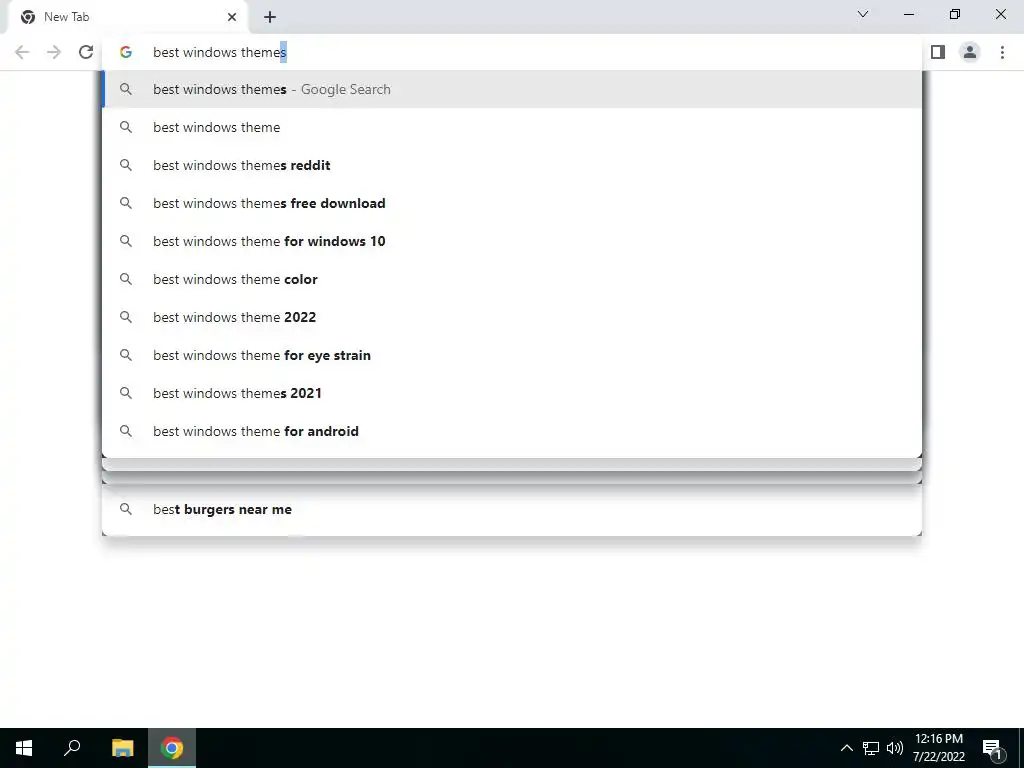Open File Explorer from taskbar

(122, 748)
